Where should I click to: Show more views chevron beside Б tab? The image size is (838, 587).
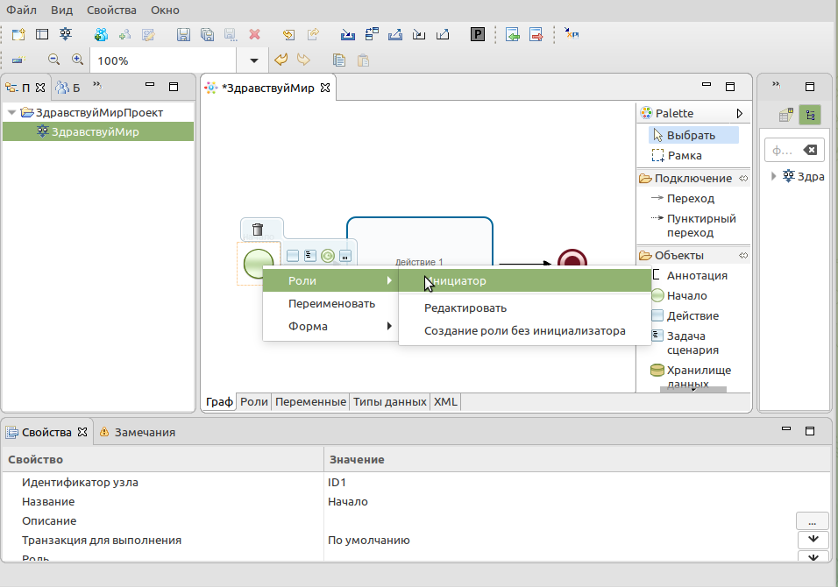(x=97, y=85)
